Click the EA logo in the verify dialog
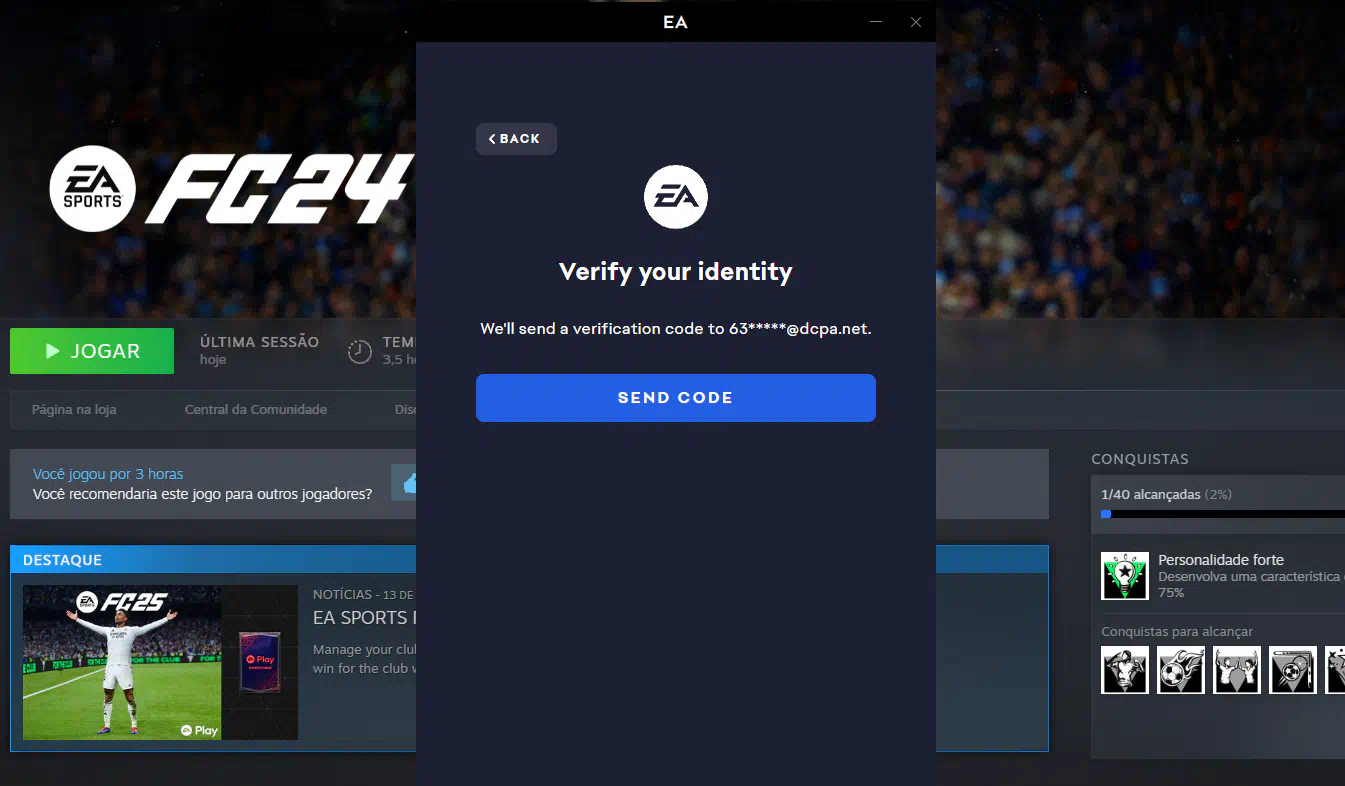This screenshot has width=1345, height=786. pyautogui.click(x=676, y=197)
